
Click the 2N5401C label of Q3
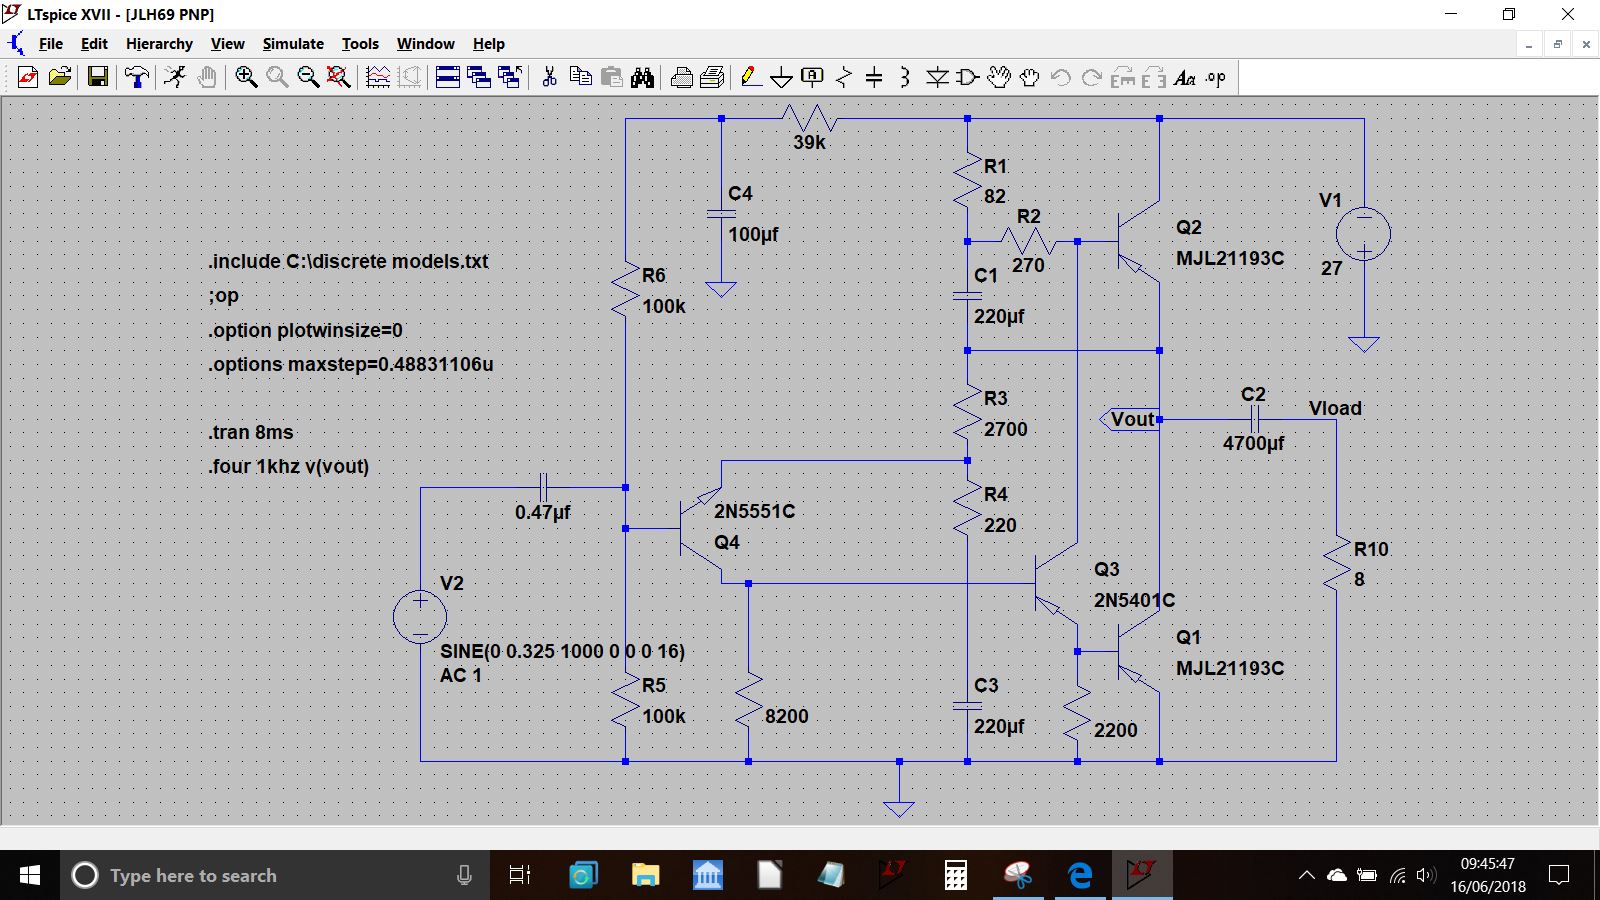(x=1134, y=600)
